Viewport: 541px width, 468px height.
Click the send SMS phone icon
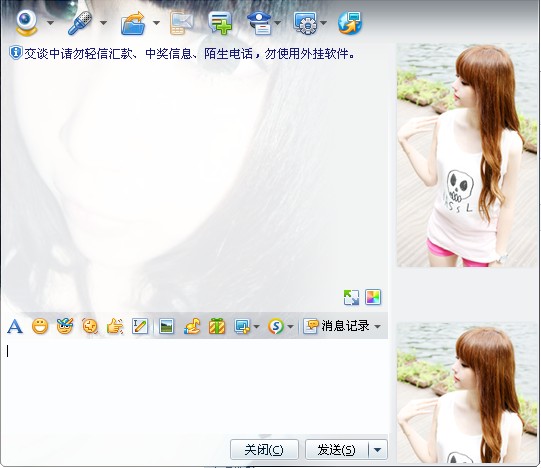pos(181,23)
